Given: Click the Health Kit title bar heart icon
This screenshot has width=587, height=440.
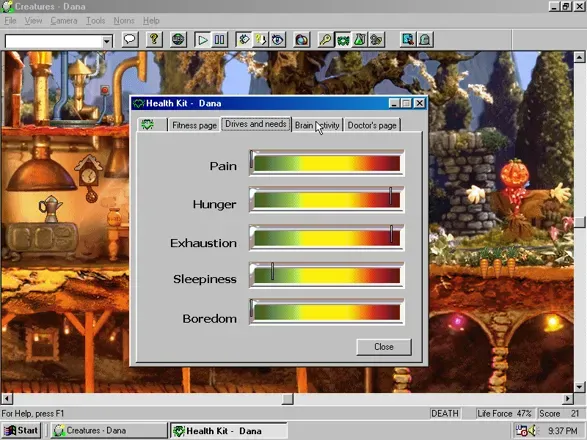Looking at the screenshot, I should [139, 103].
